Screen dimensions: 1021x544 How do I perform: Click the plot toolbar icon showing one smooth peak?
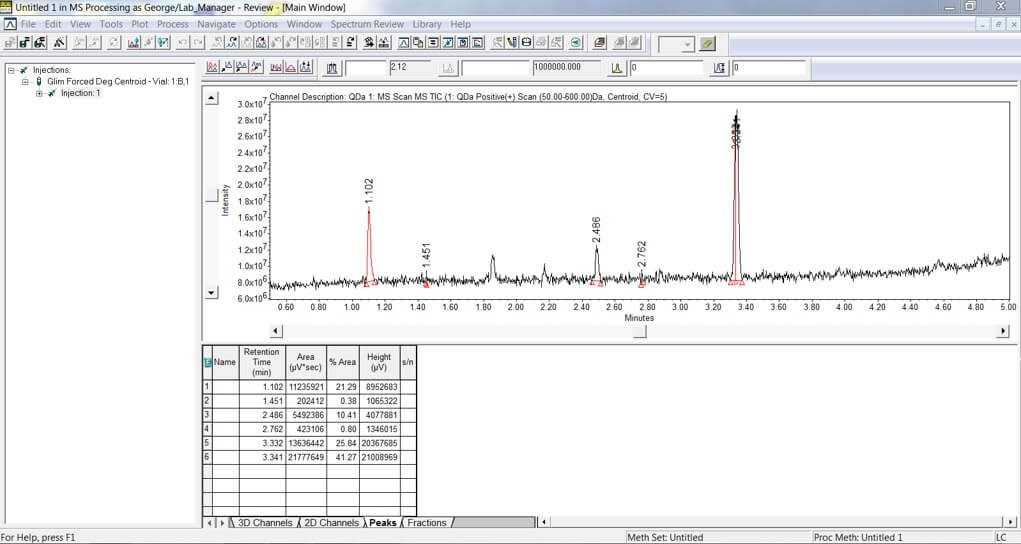tap(290, 67)
